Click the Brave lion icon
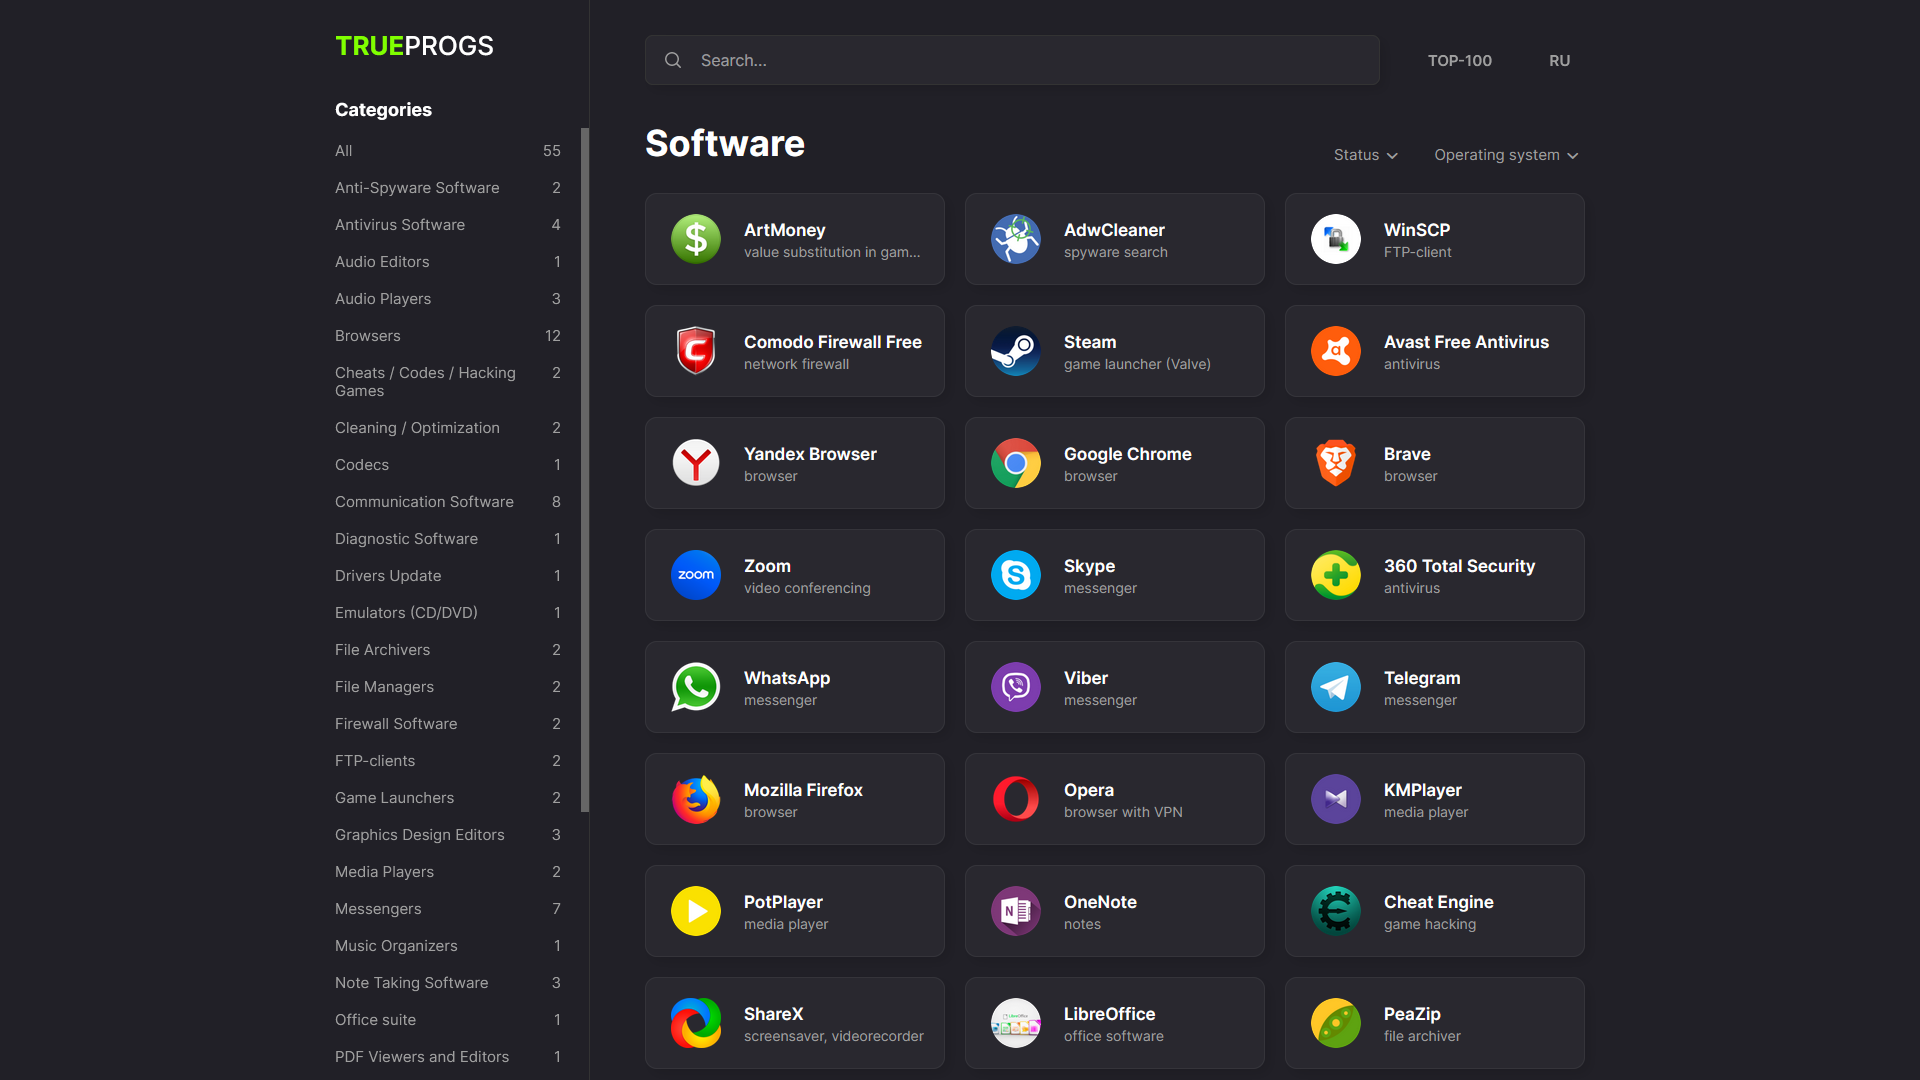Image resolution: width=1920 pixels, height=1080 pixels. pos(1336,463)
